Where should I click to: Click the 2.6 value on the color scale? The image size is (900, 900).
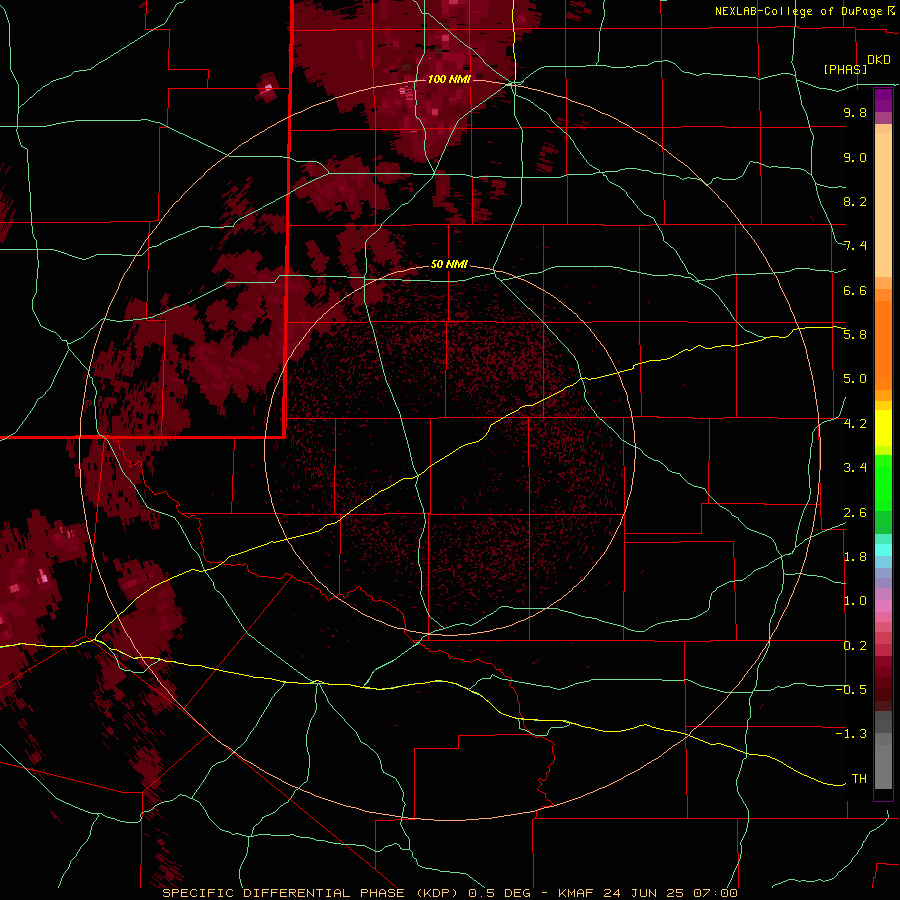pyautogui.click(x=855, y=513)
